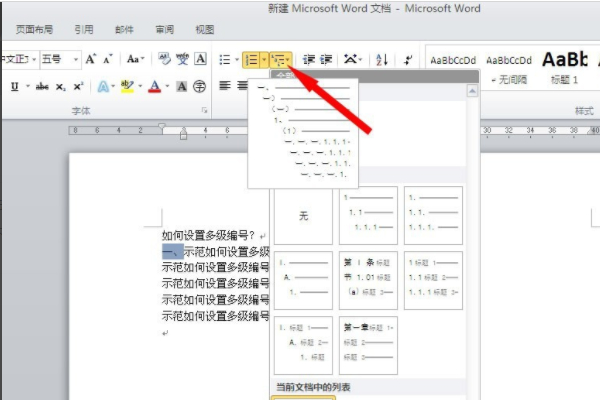
Task: Switch to the 页面布局 tab
Action: point(36,30)
